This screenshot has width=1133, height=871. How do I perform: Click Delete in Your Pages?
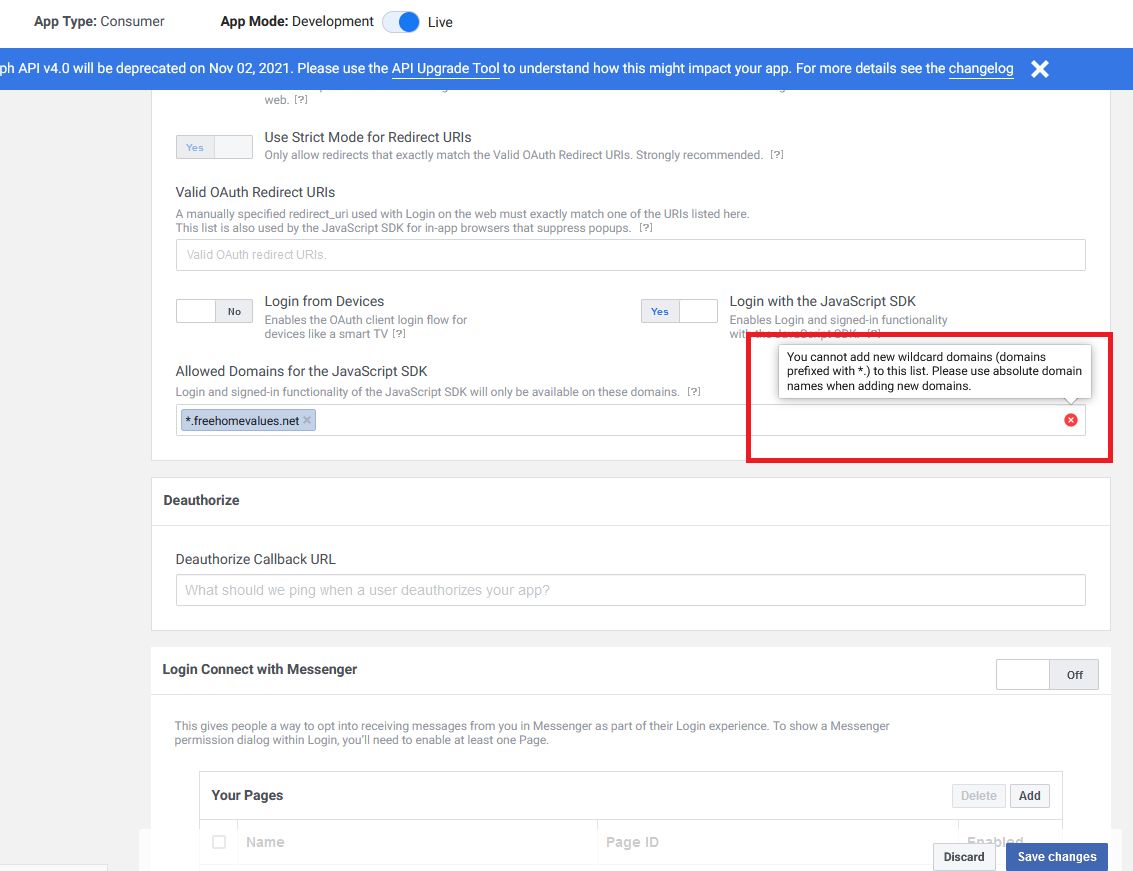point(978,796)
